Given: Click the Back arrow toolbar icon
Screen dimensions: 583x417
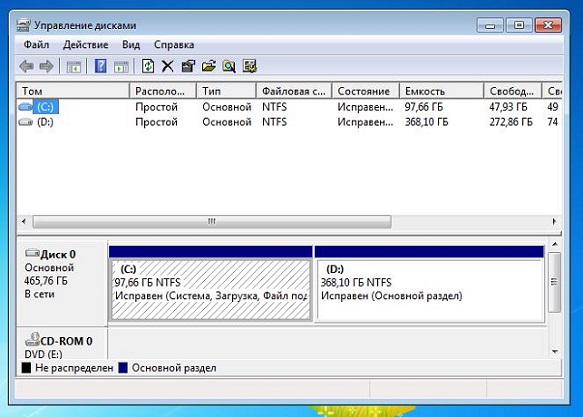Looking at the screenshot, I should tap(26, 67).
